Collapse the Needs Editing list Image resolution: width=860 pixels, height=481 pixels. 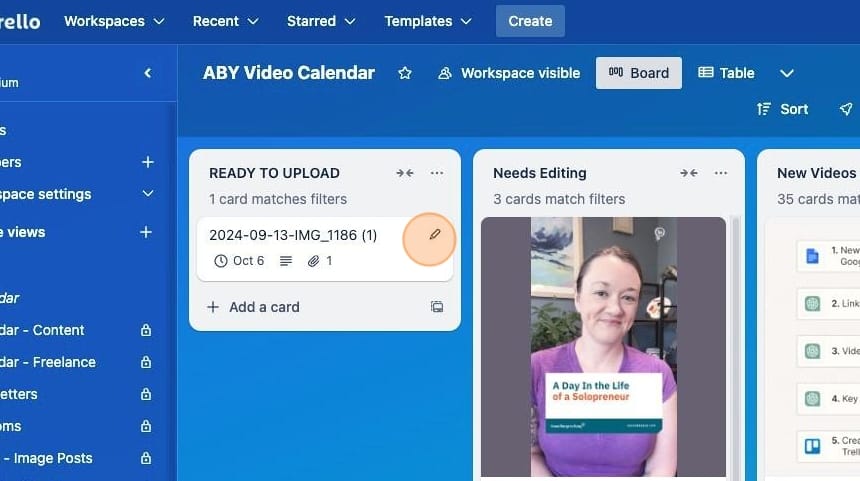point(688,173)
